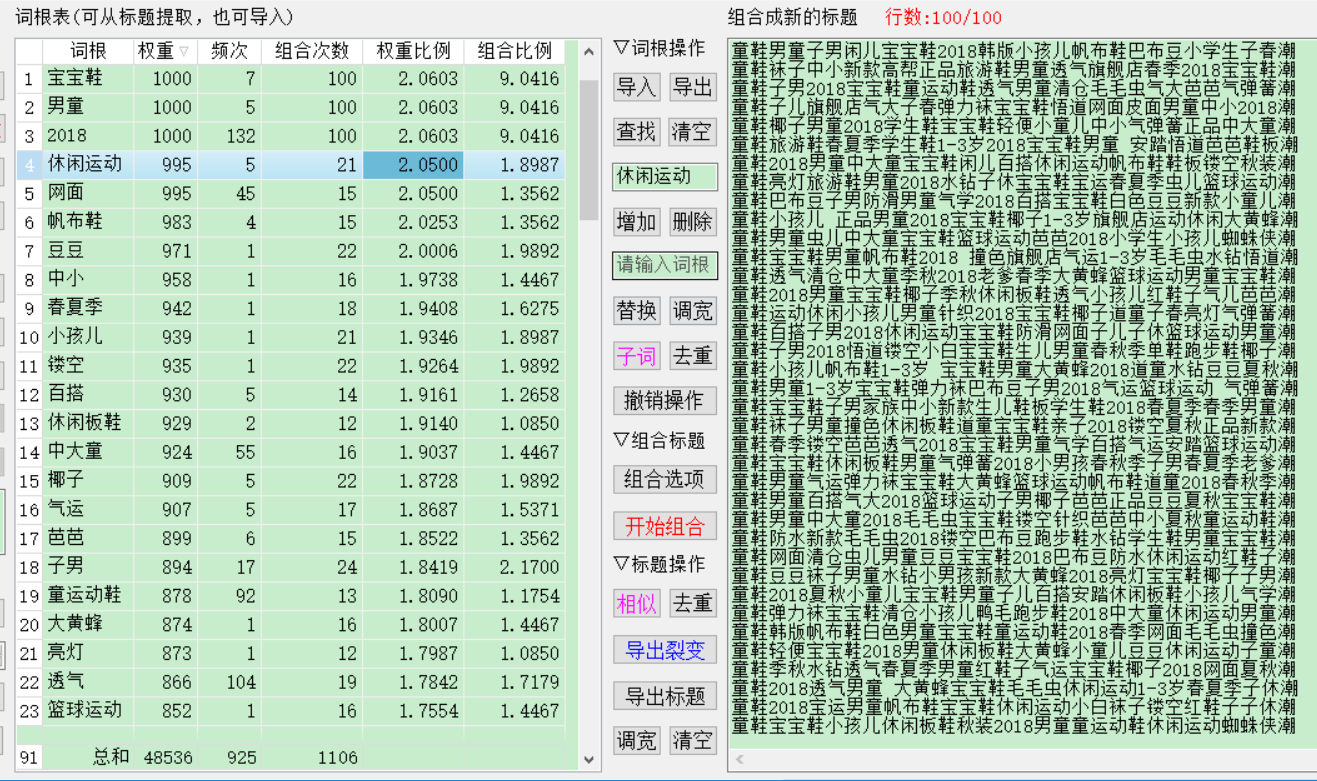This screenshot has width=1317, height=781.
Task: Click the 组合比例 column header
Action: pos(514,51)
